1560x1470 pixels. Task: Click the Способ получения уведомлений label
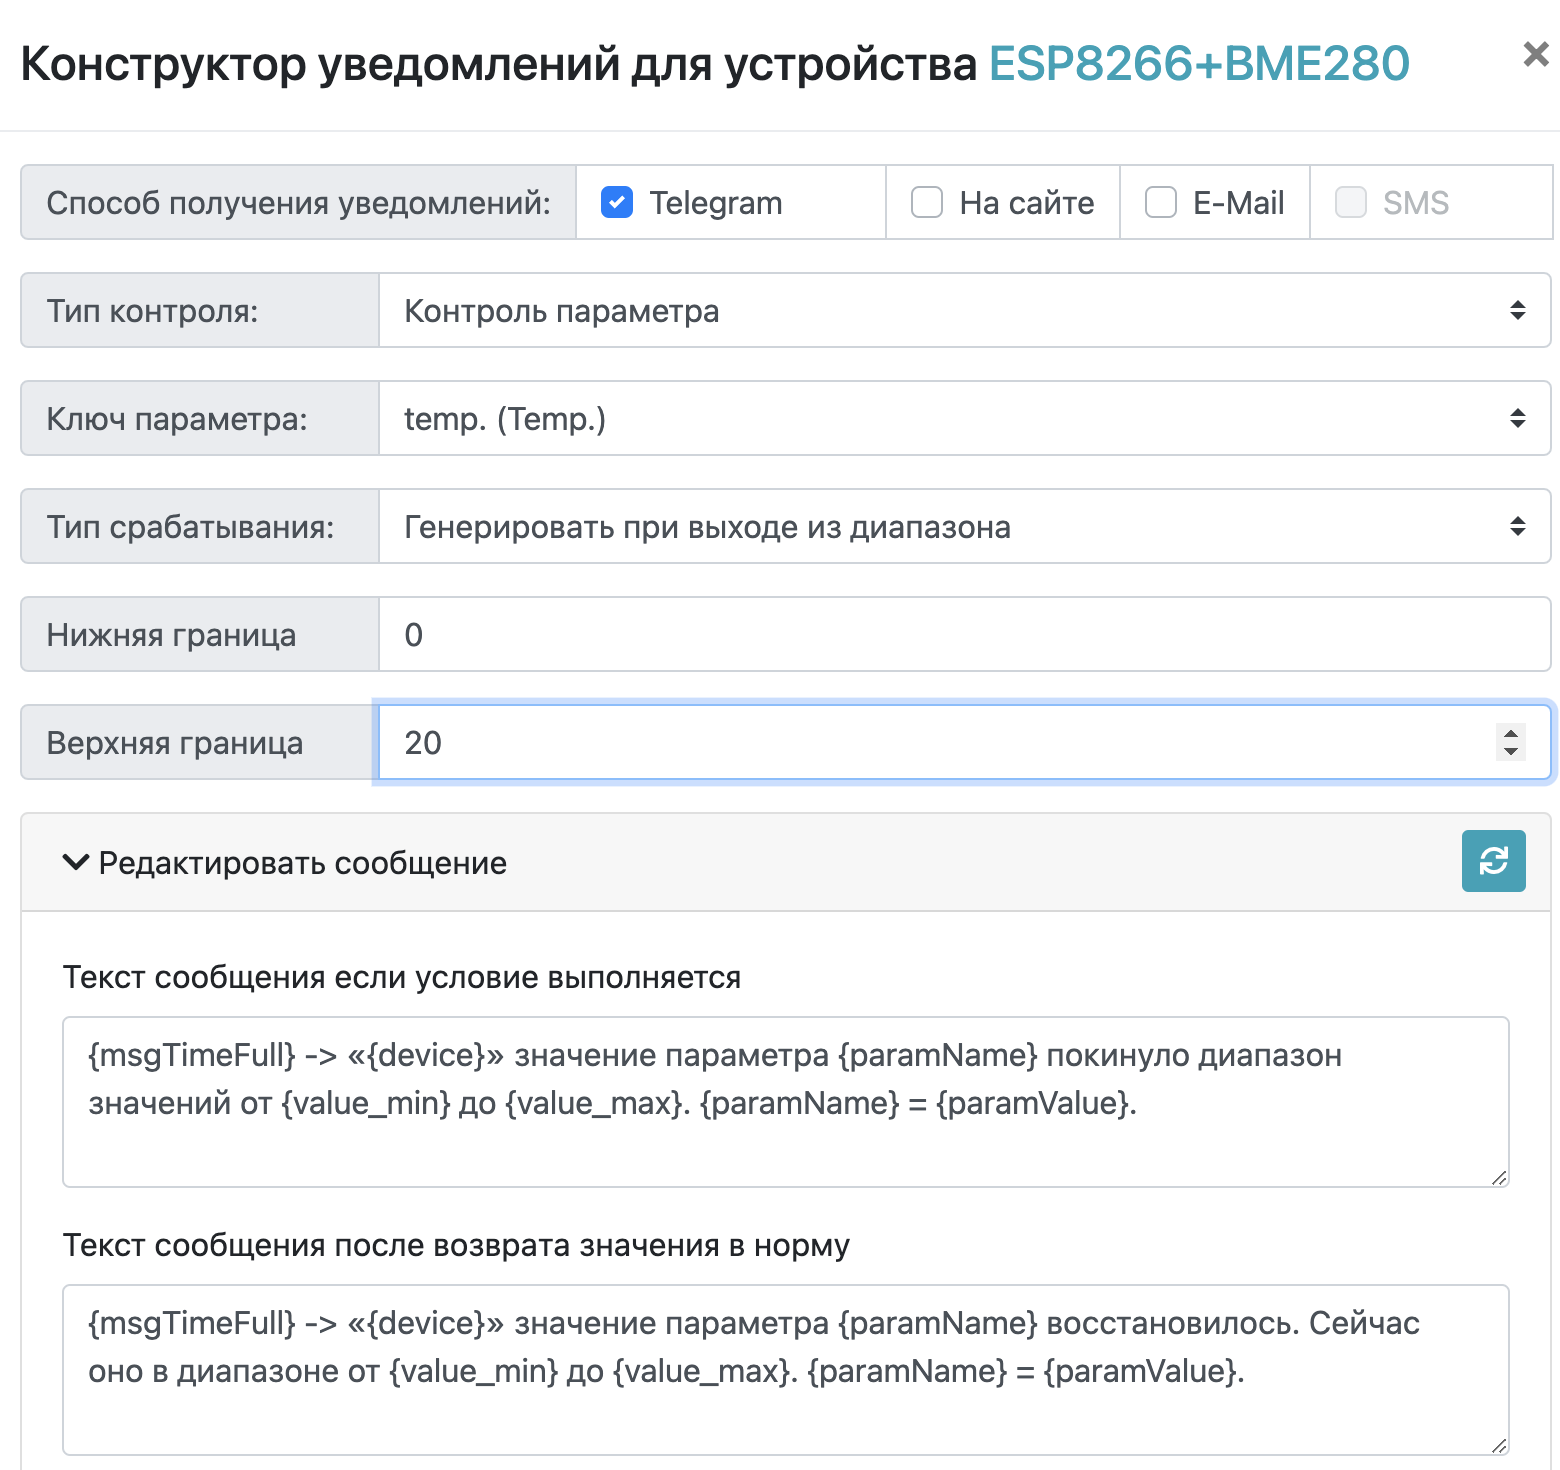pyautogui.click(x=299, y=203)
